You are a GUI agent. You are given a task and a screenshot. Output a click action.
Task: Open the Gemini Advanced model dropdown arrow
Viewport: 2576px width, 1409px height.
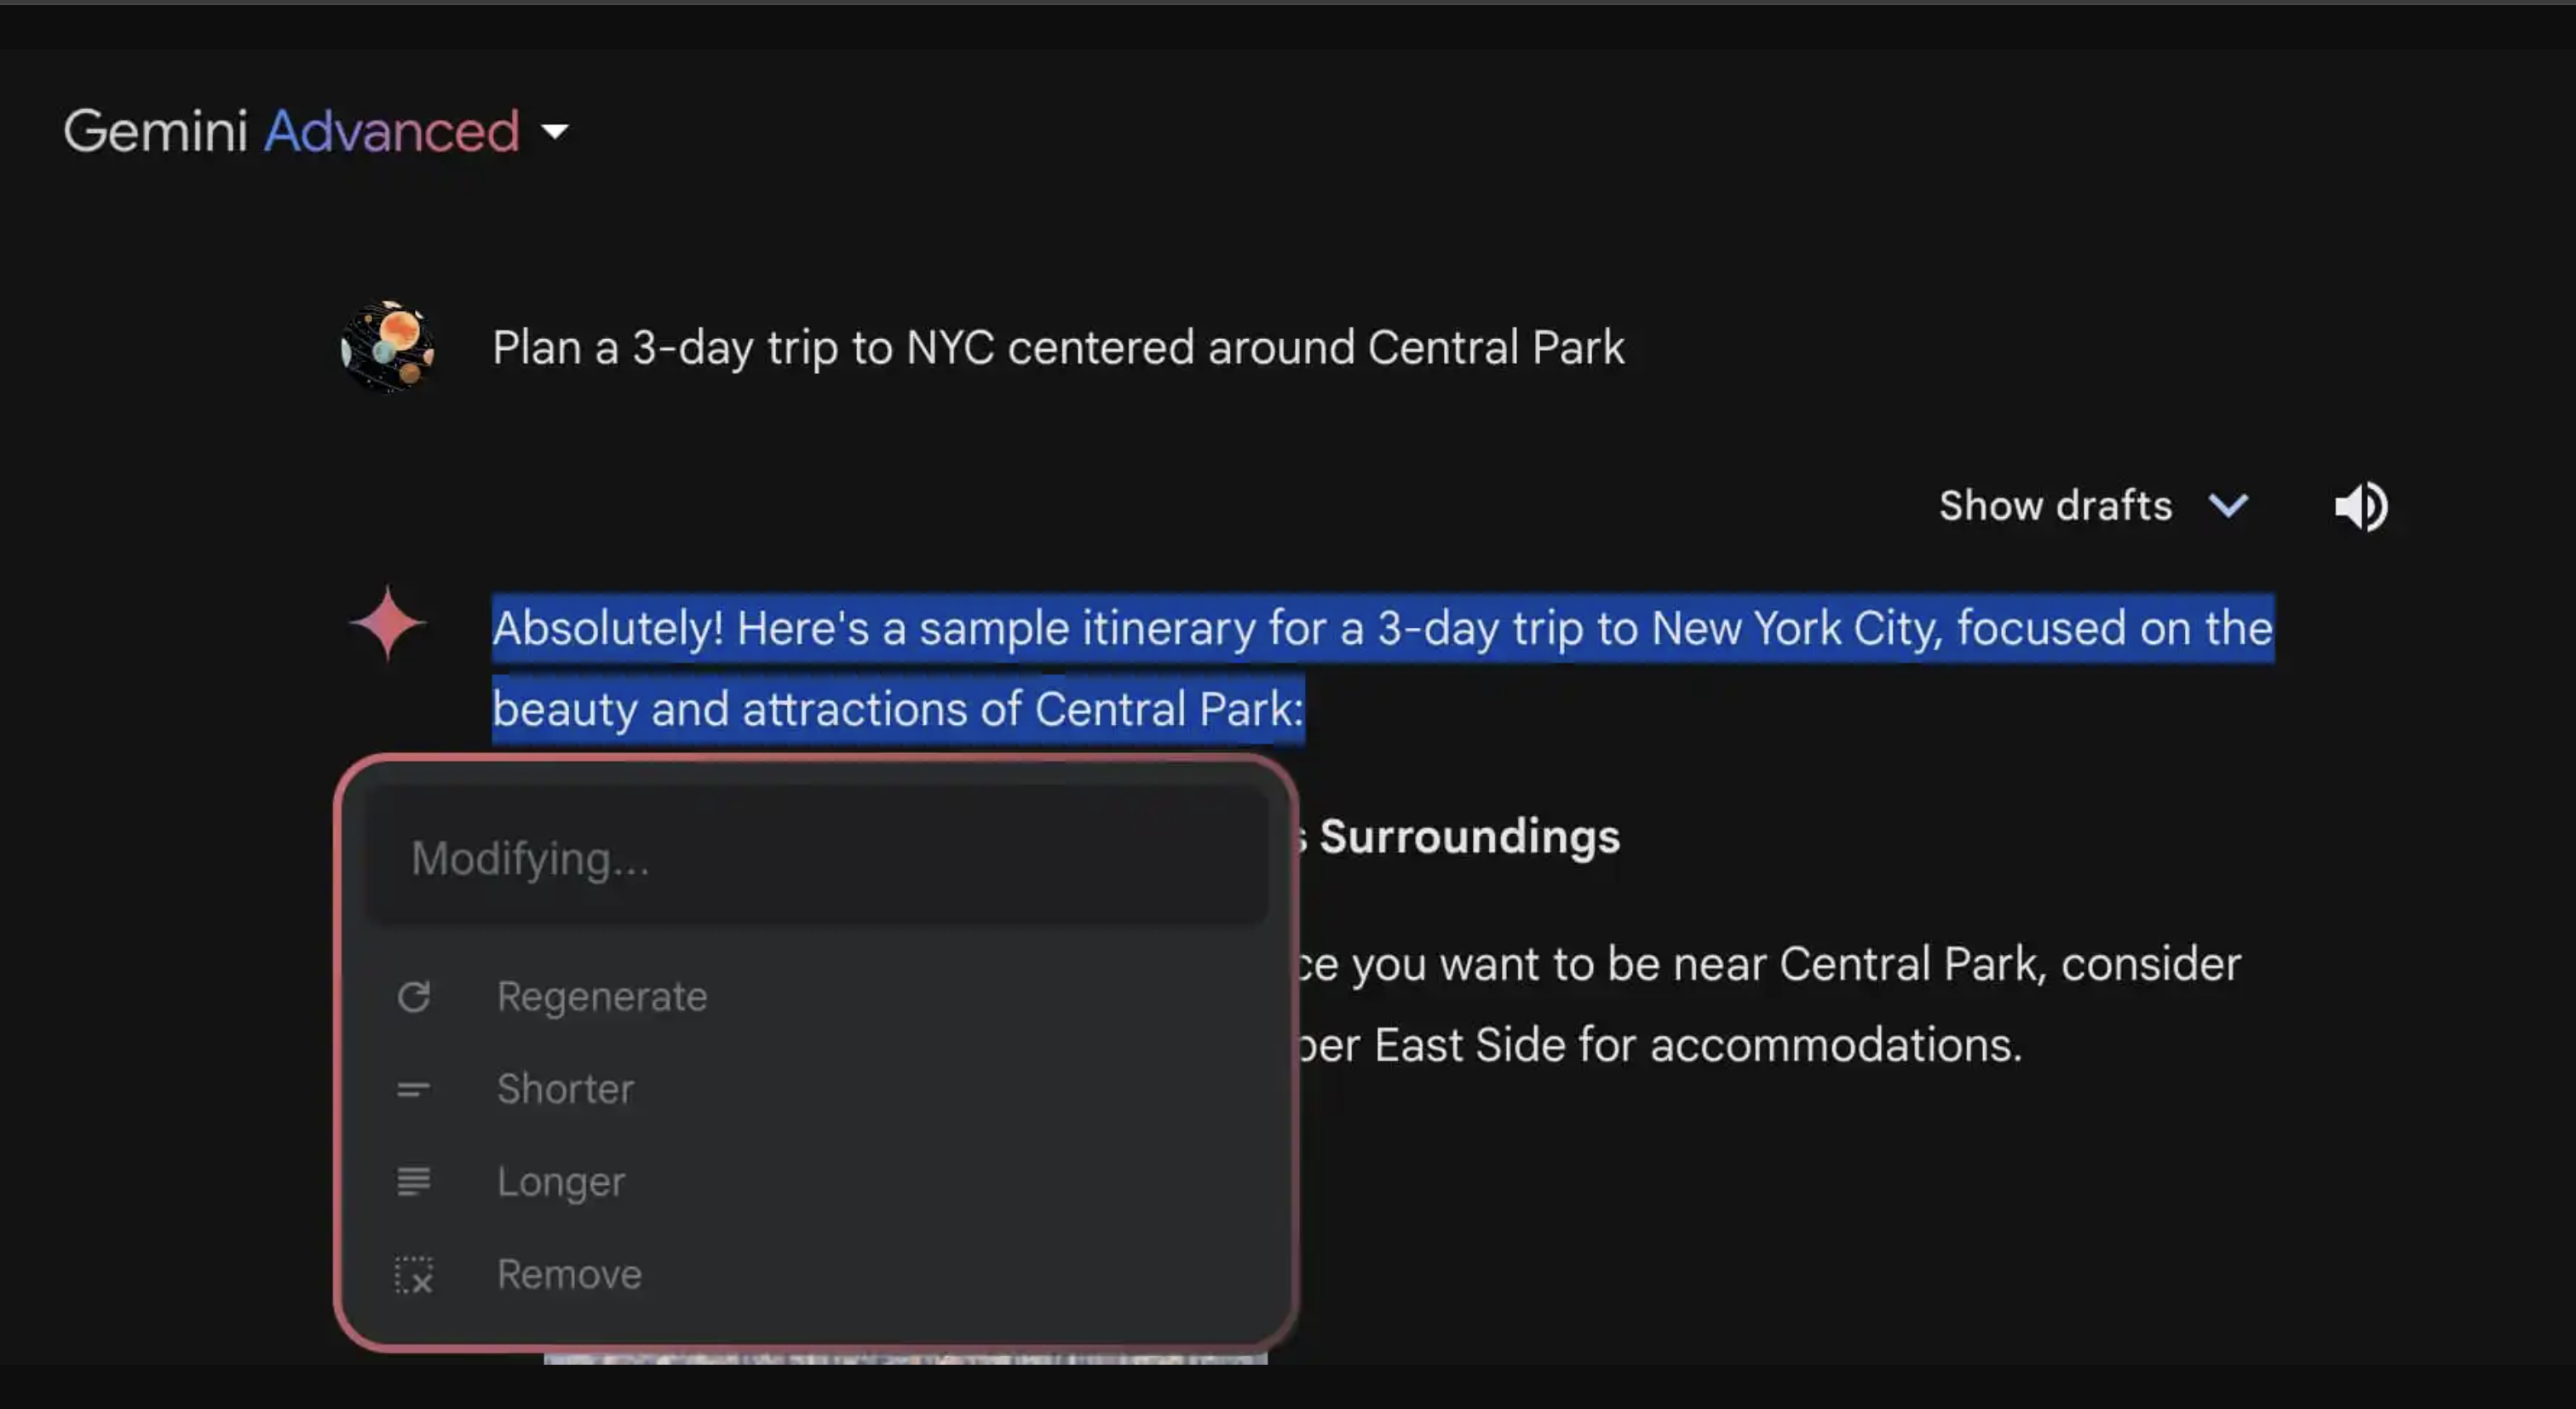point(554,131)
